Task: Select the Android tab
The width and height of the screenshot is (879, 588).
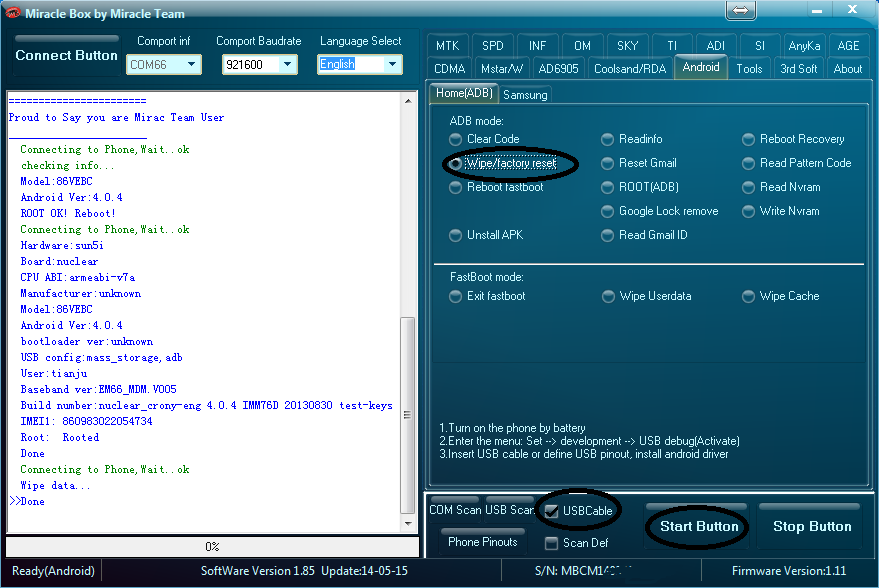Action: 701,67
